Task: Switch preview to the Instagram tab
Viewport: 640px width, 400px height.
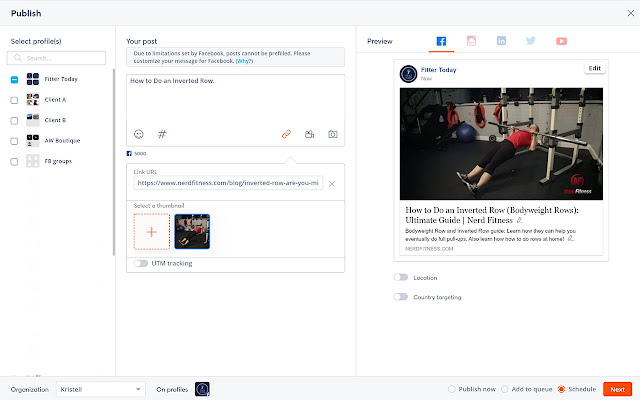Action: pyautogui.click(x=471, y=41)
